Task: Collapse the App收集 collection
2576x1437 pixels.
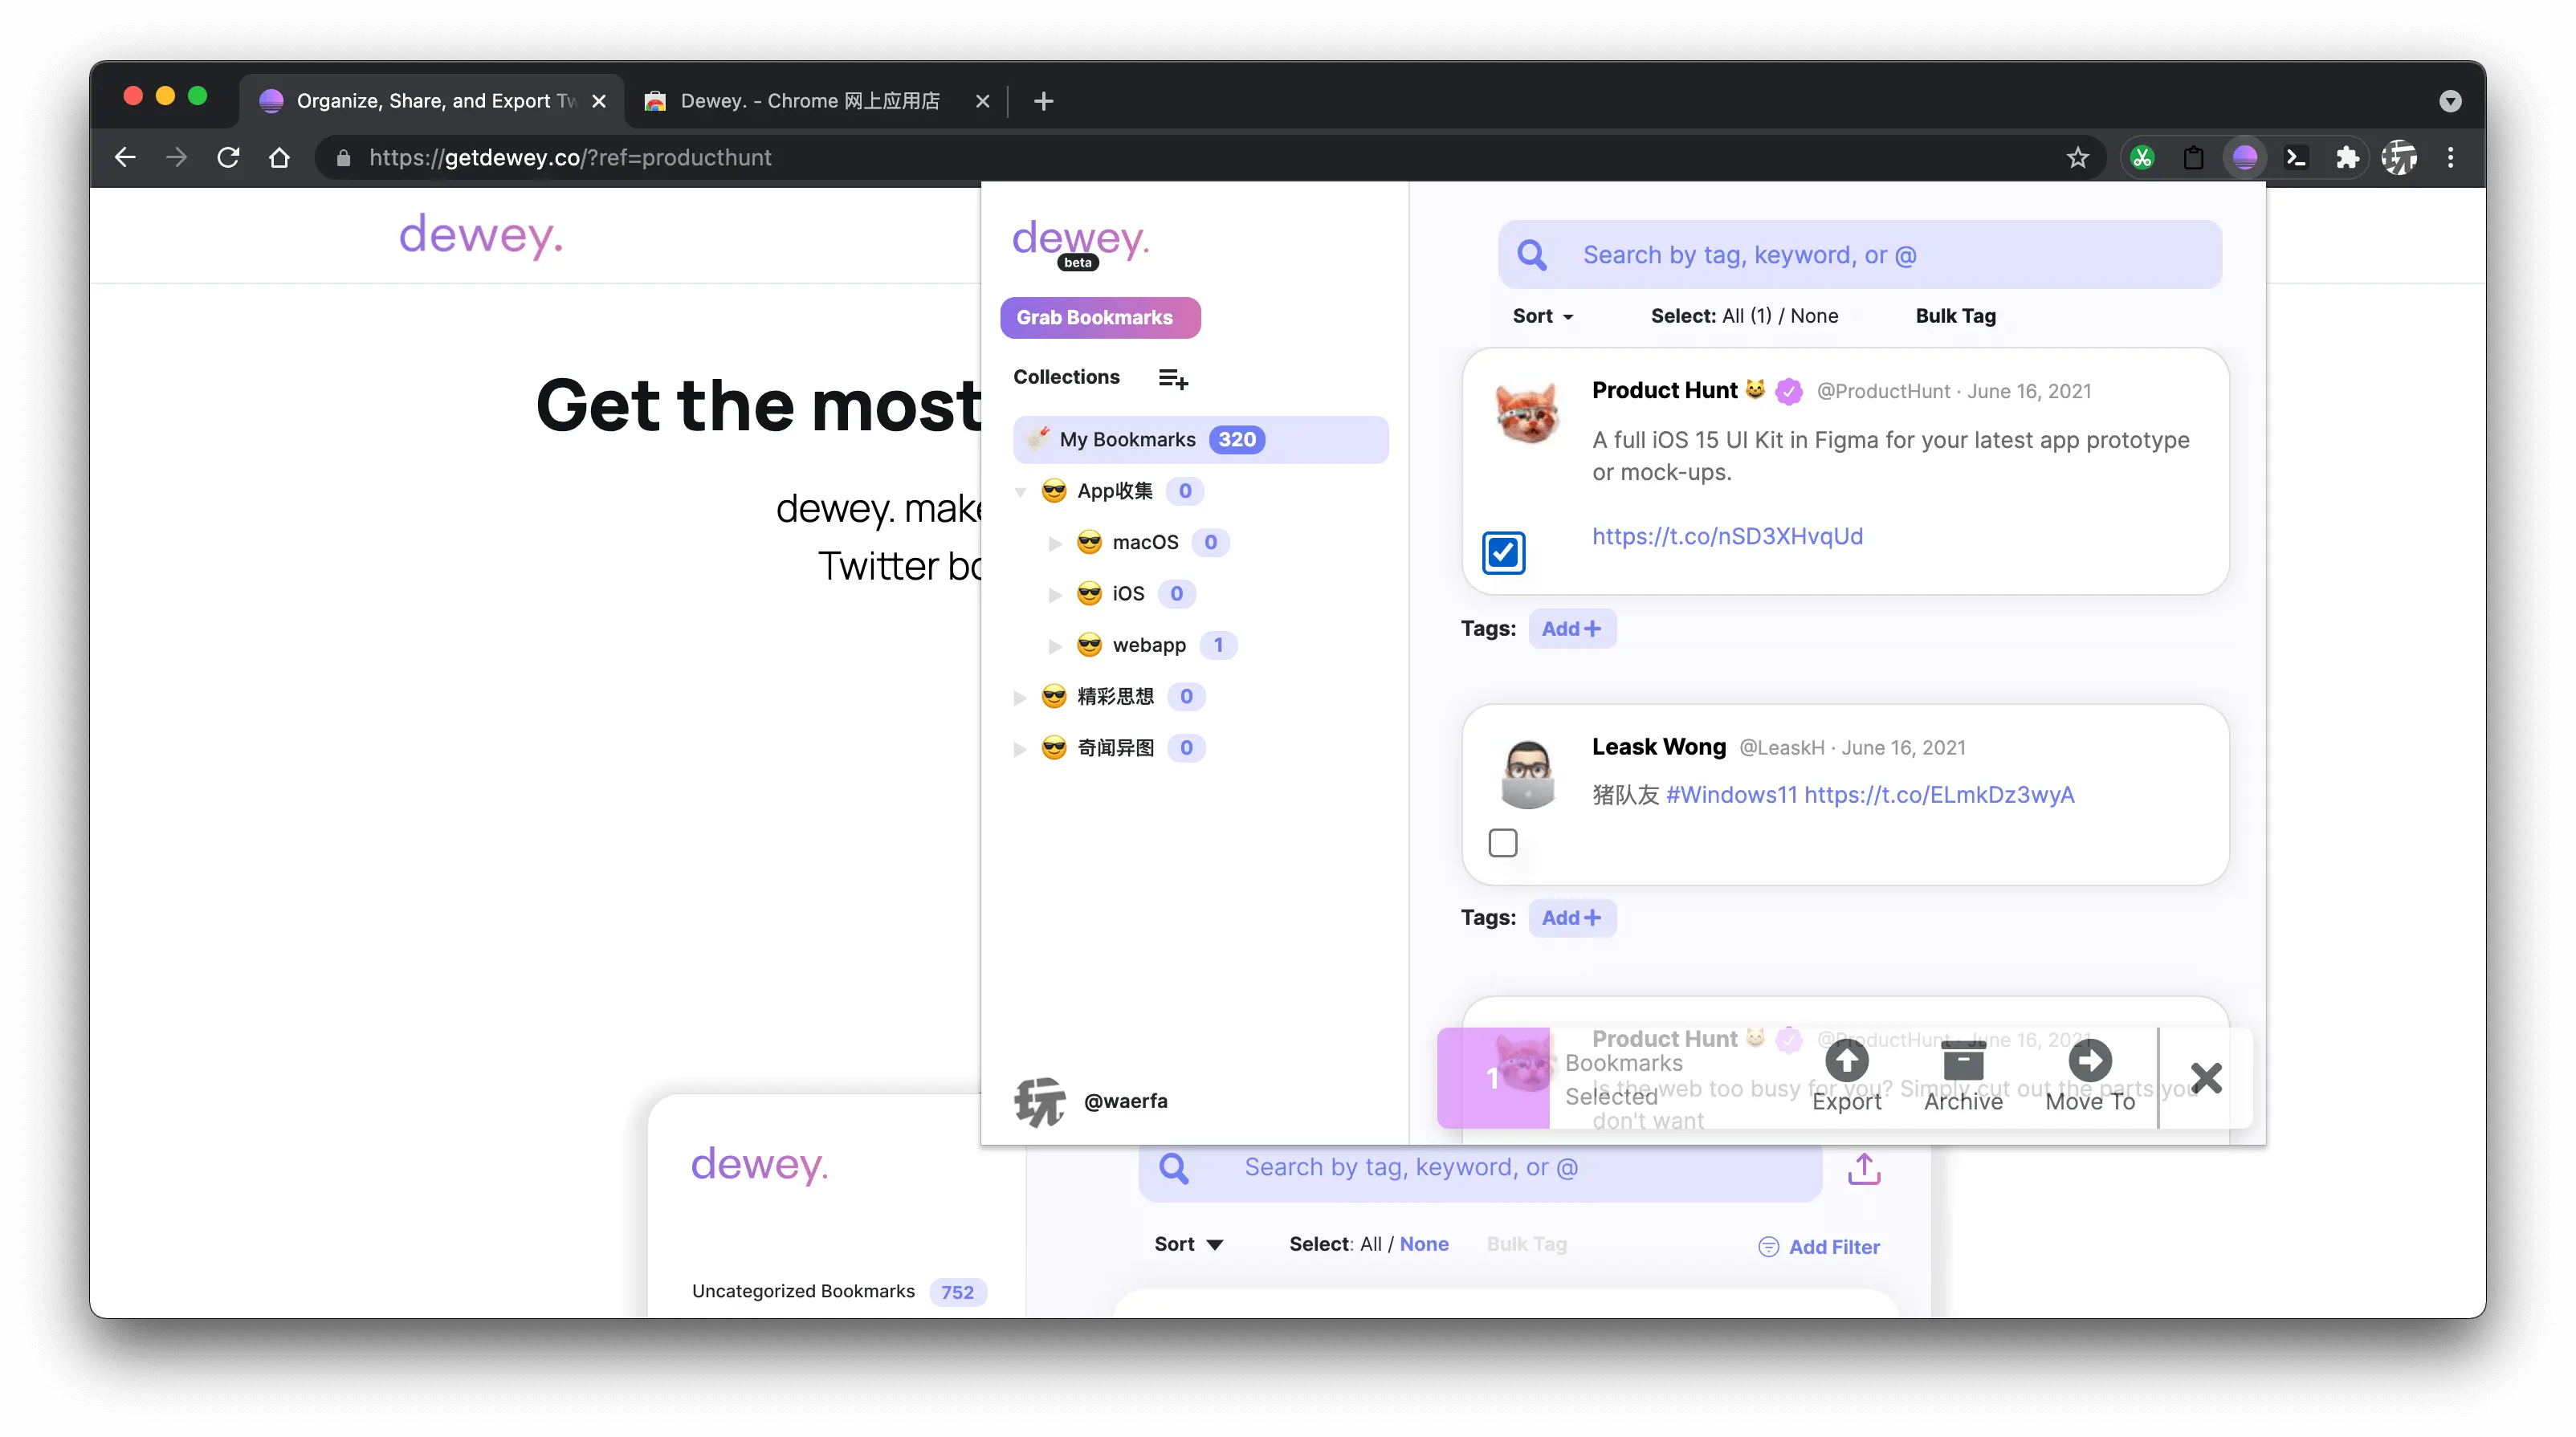Action: pos(1020,491)
